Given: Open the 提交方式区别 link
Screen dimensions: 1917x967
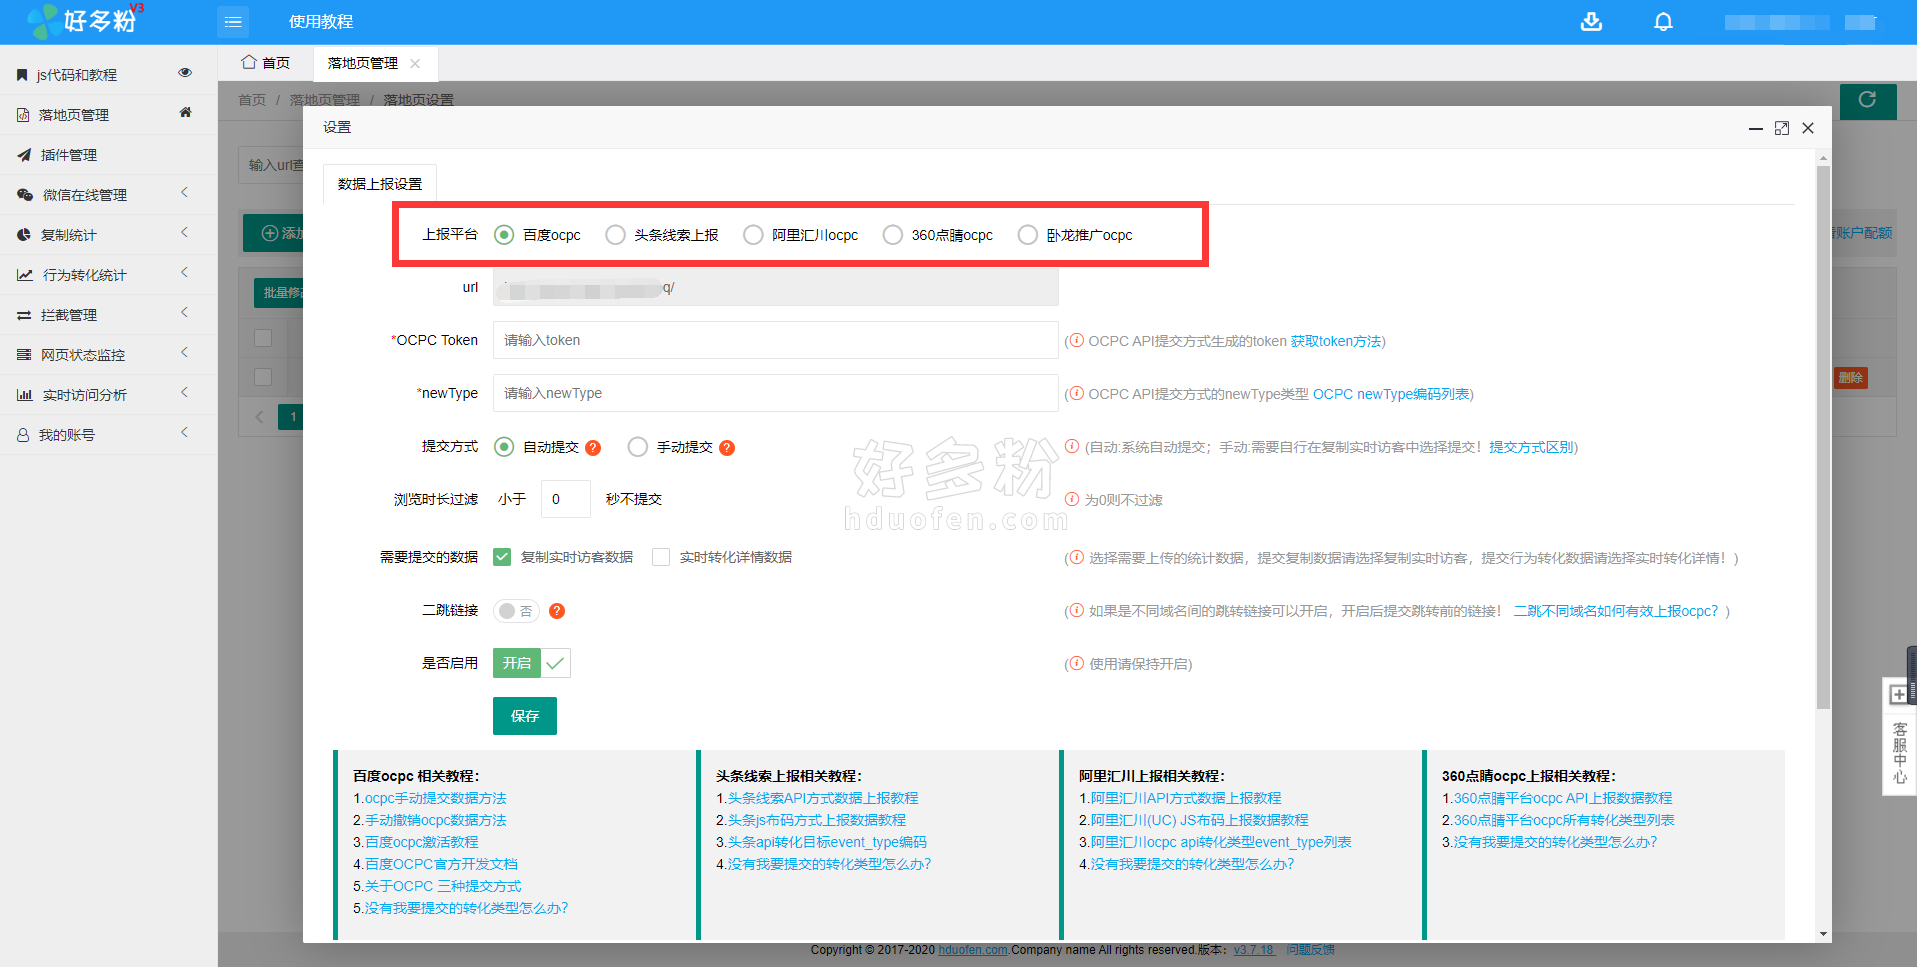Looking at the screenshot, I should tap(1531, 447).
